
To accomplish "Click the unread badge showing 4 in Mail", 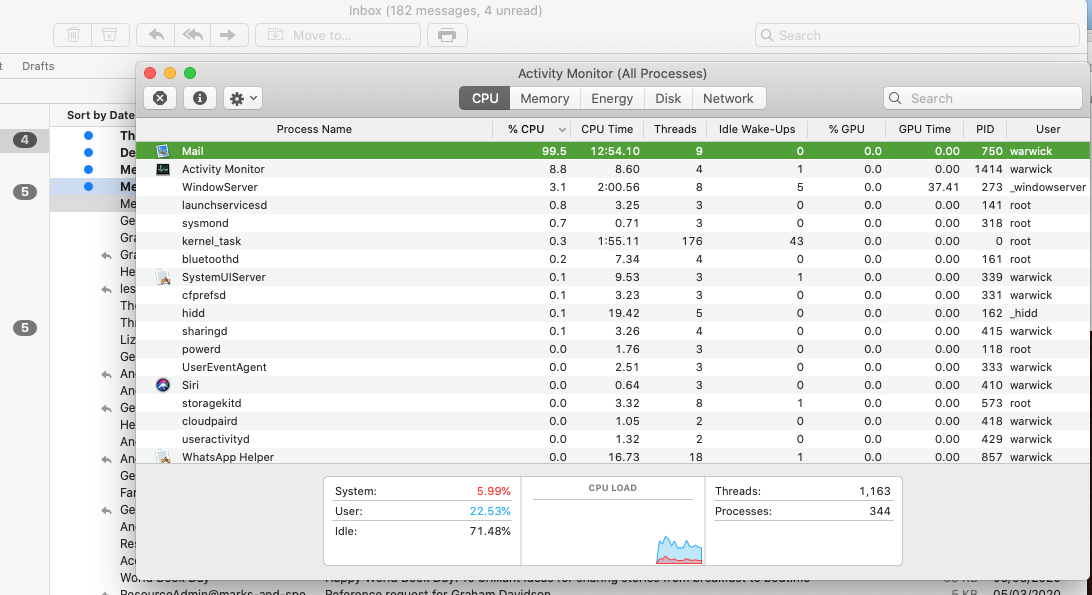I will (x=25, y=139).
